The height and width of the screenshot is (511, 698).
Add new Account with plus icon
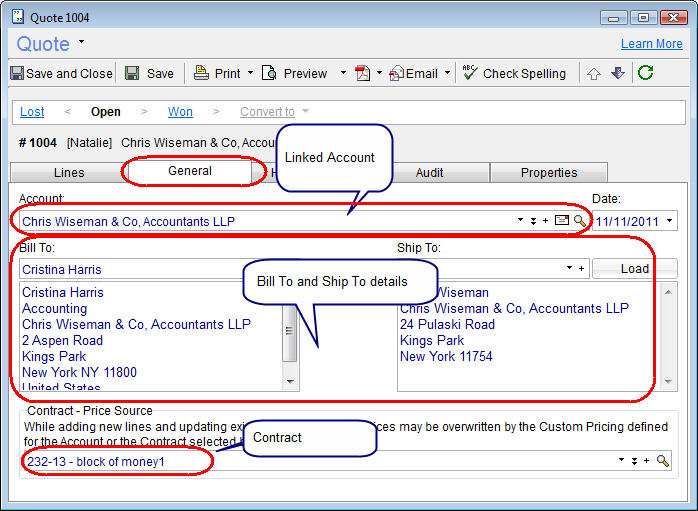[546, 221]
